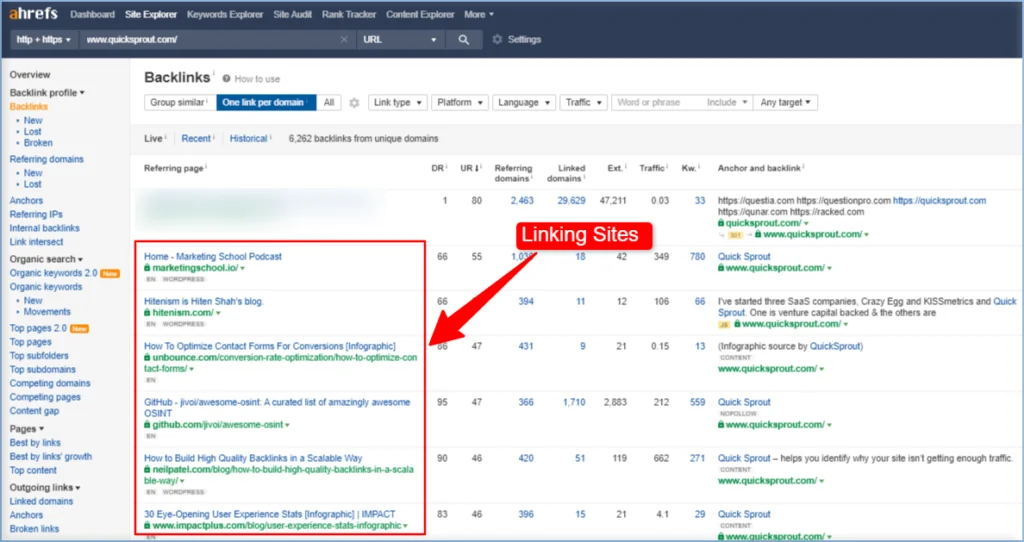Click the gear icon beside the All button
This screenshot has height=542, width=1024.
pyautogui.click(x=354, y=103)
